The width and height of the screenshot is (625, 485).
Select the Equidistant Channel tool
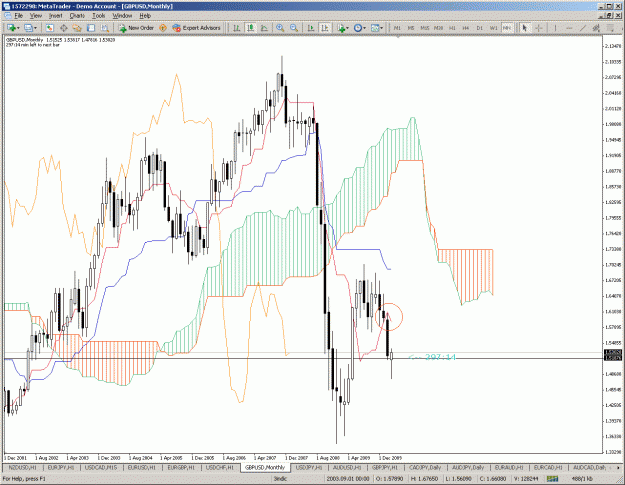[x=596, y=28]
